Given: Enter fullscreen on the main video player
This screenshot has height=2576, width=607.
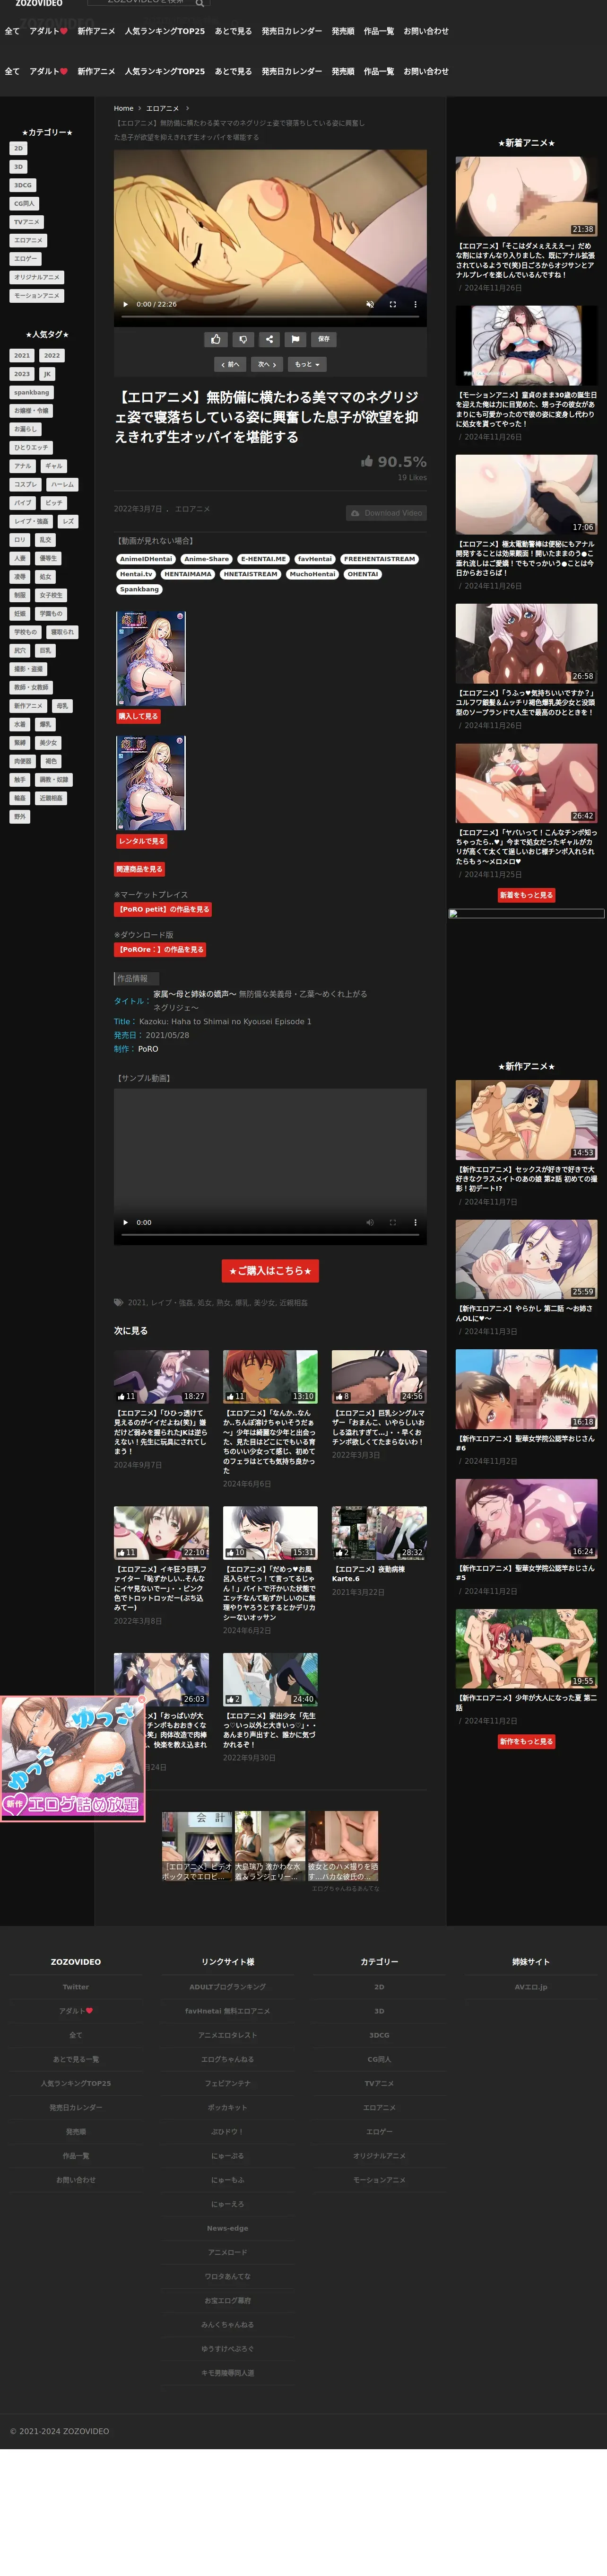Looking at the screenshot, I should coord(393,304).
